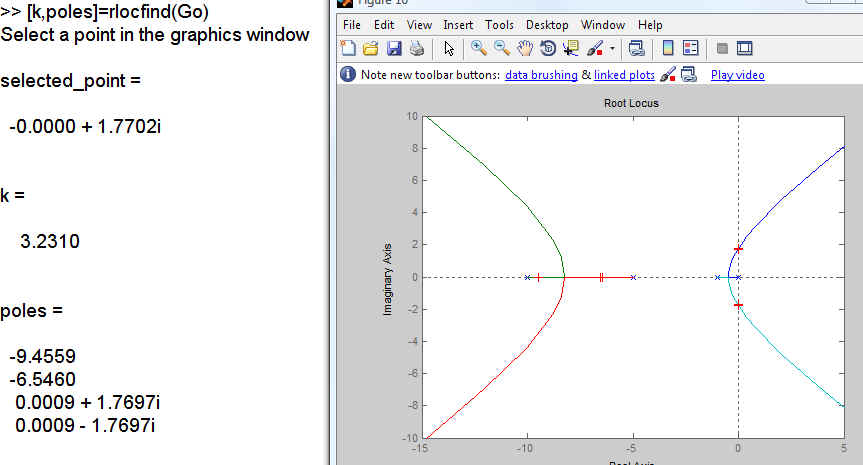Print the figure using the printer icon
Viewport: 863px width, 465px height.
coord(416,48)
